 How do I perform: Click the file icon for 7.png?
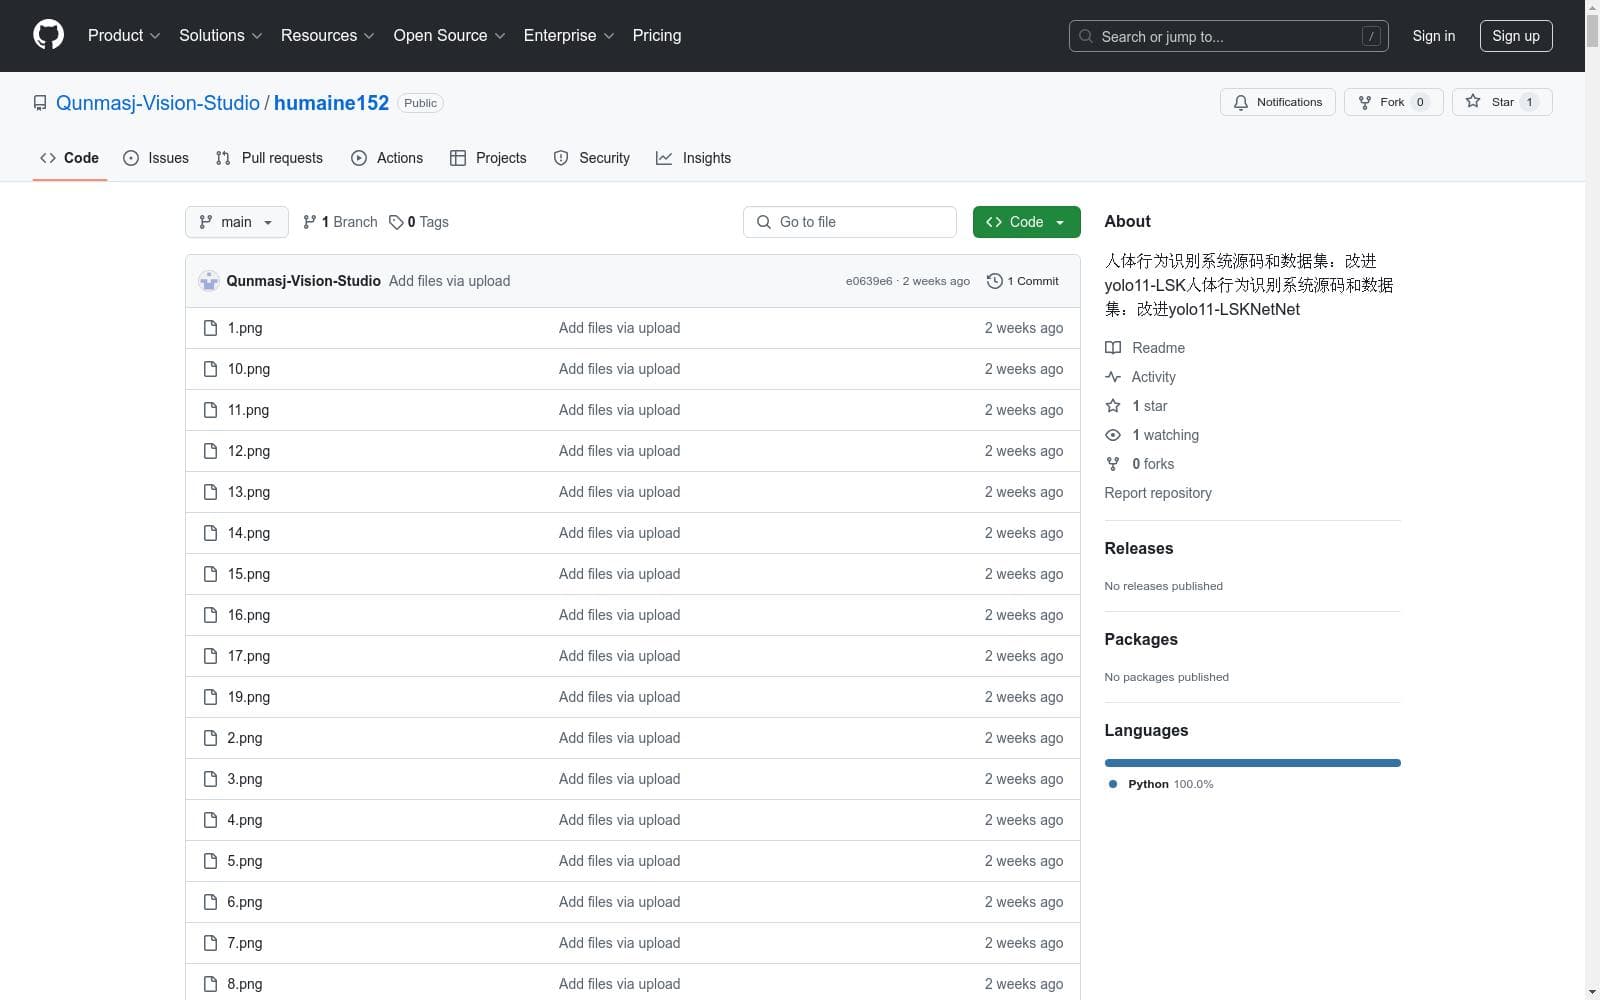210,943
